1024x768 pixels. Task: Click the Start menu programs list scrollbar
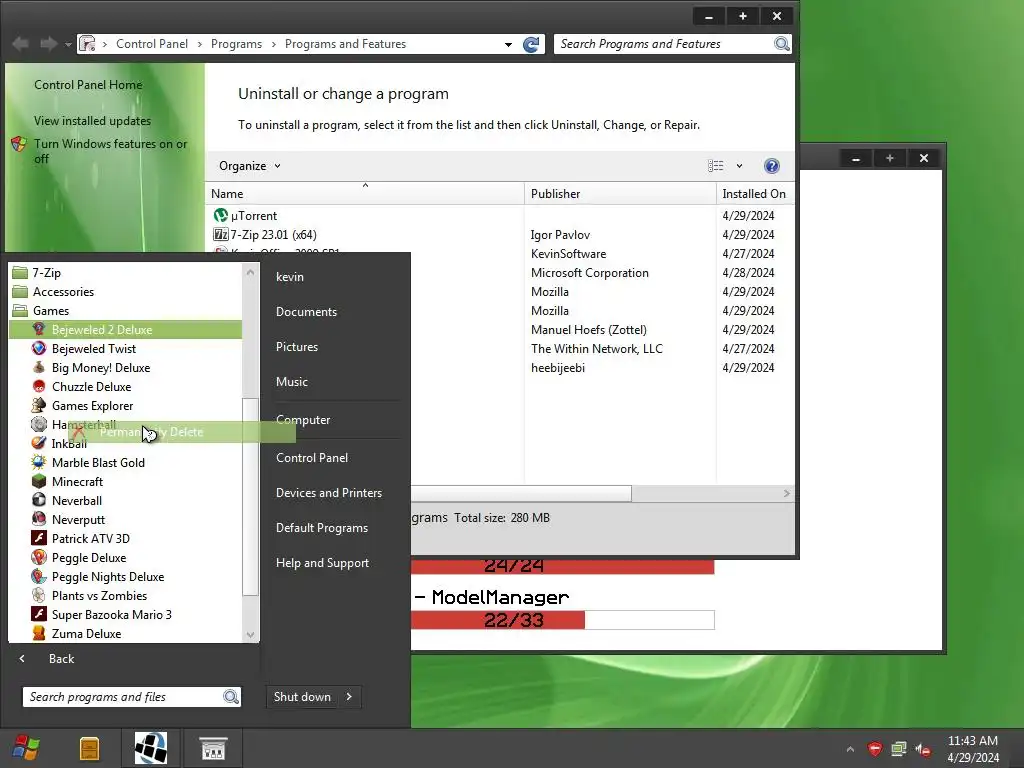(250, 496)
